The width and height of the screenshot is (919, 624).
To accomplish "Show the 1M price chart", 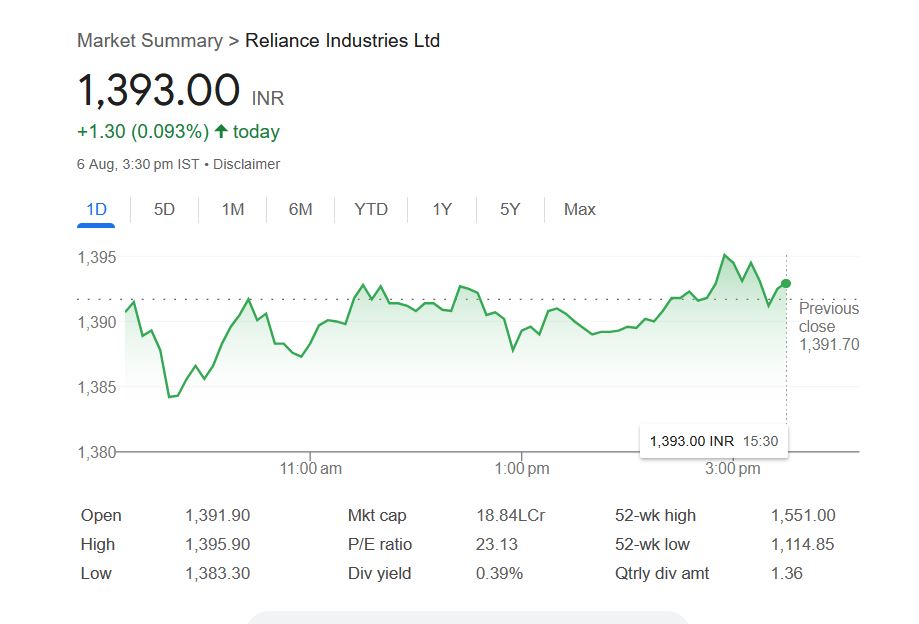I will click(232, 209).
